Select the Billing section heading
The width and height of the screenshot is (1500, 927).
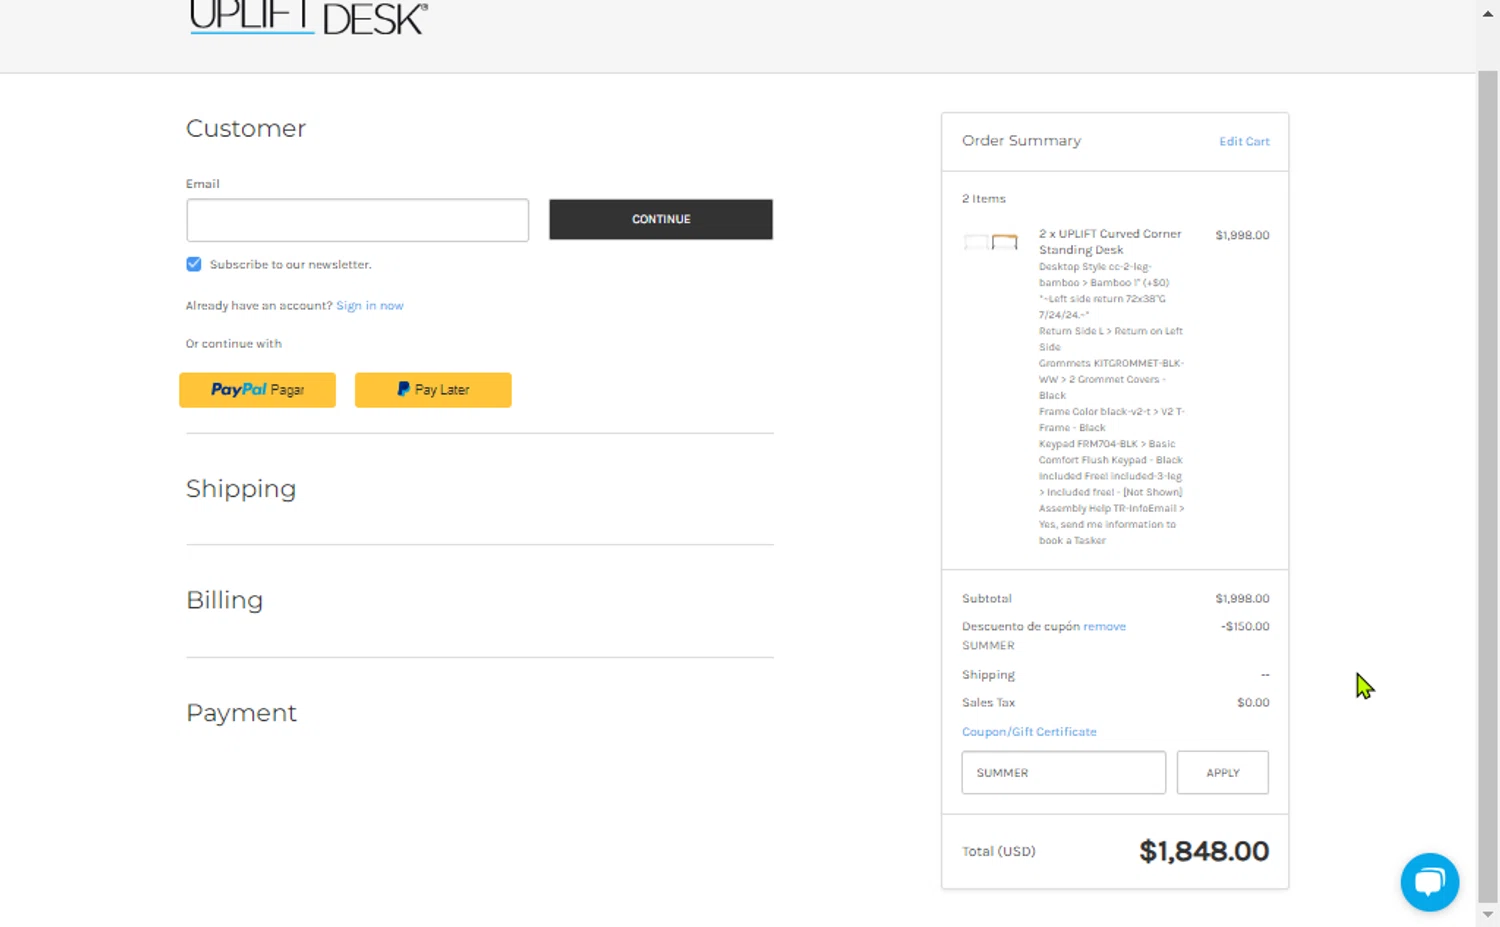coord(225,600)
